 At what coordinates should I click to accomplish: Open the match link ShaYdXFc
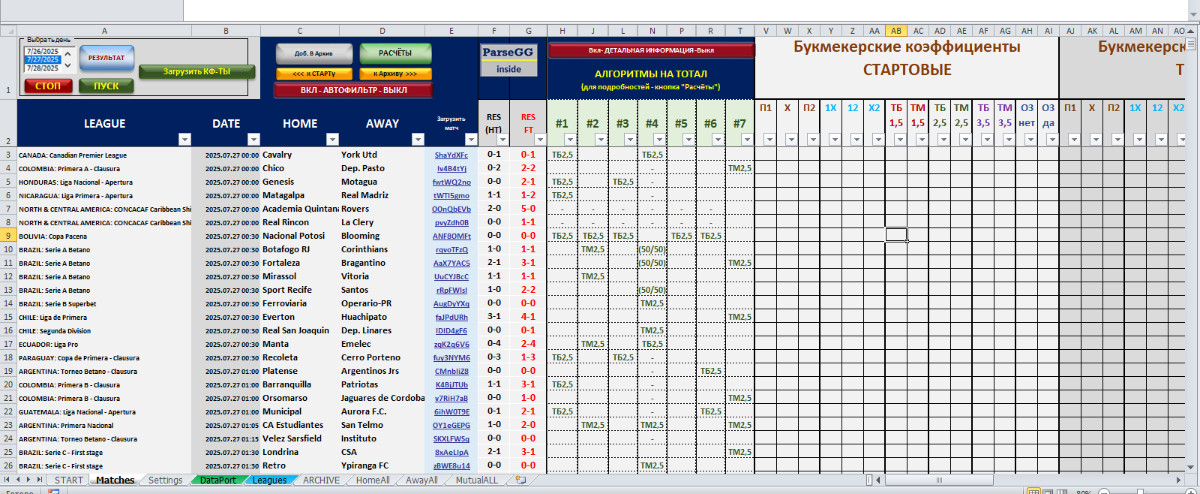[451, 155]
